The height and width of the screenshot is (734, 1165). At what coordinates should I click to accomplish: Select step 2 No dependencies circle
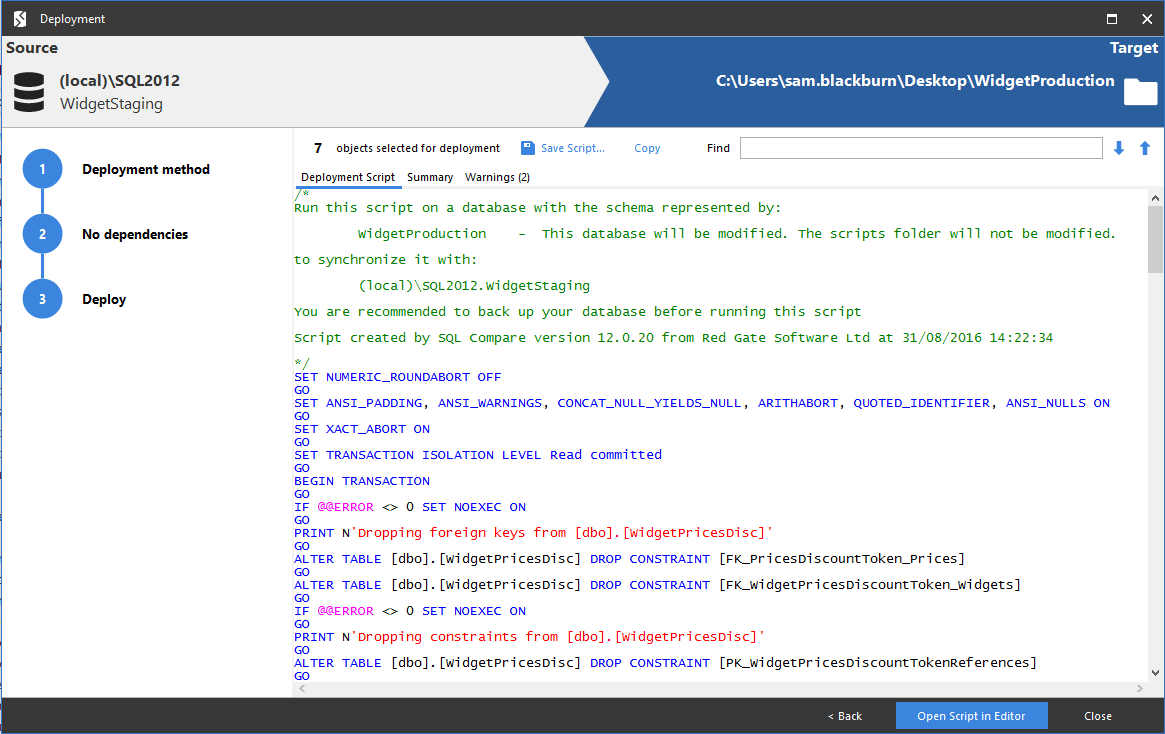(x=41, y=234)
